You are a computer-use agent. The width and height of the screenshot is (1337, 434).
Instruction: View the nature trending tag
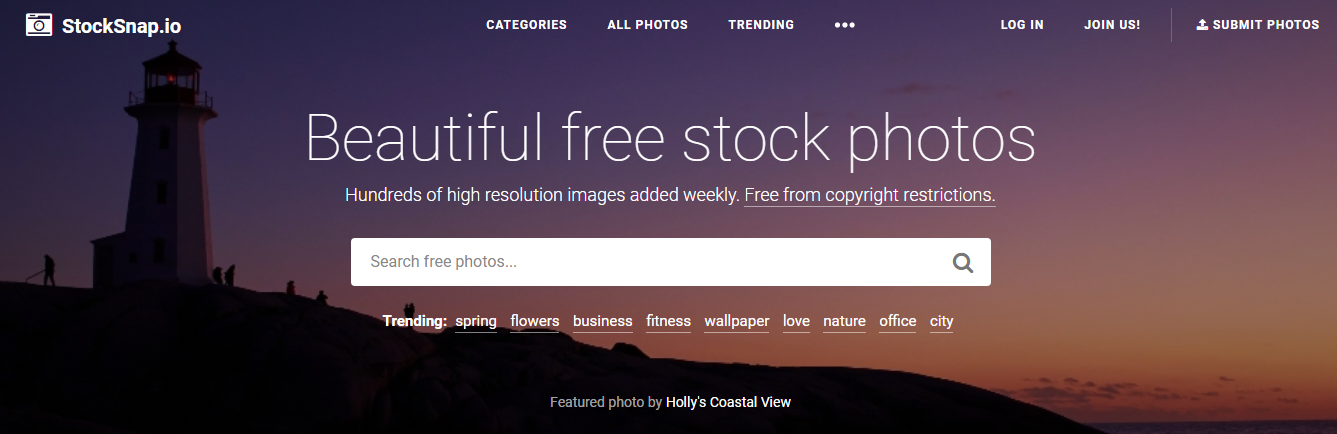(x=844, y=321)
